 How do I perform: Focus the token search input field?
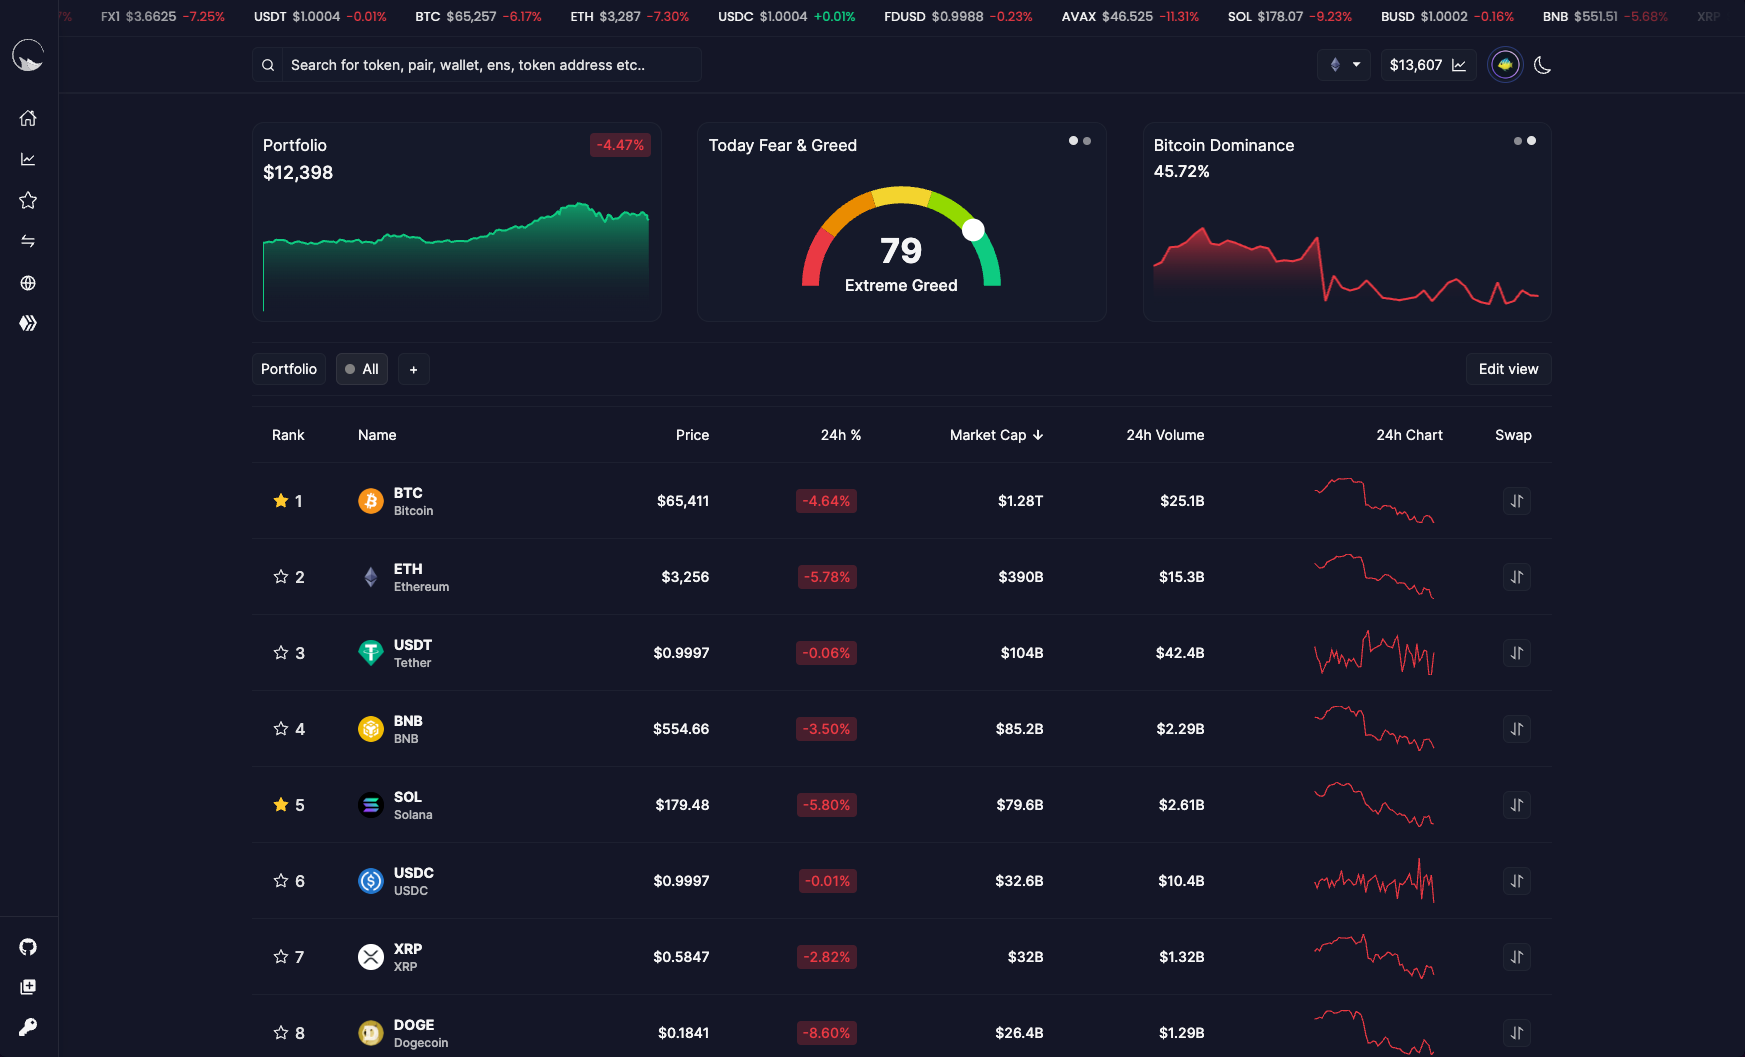[x=490, y=65]
